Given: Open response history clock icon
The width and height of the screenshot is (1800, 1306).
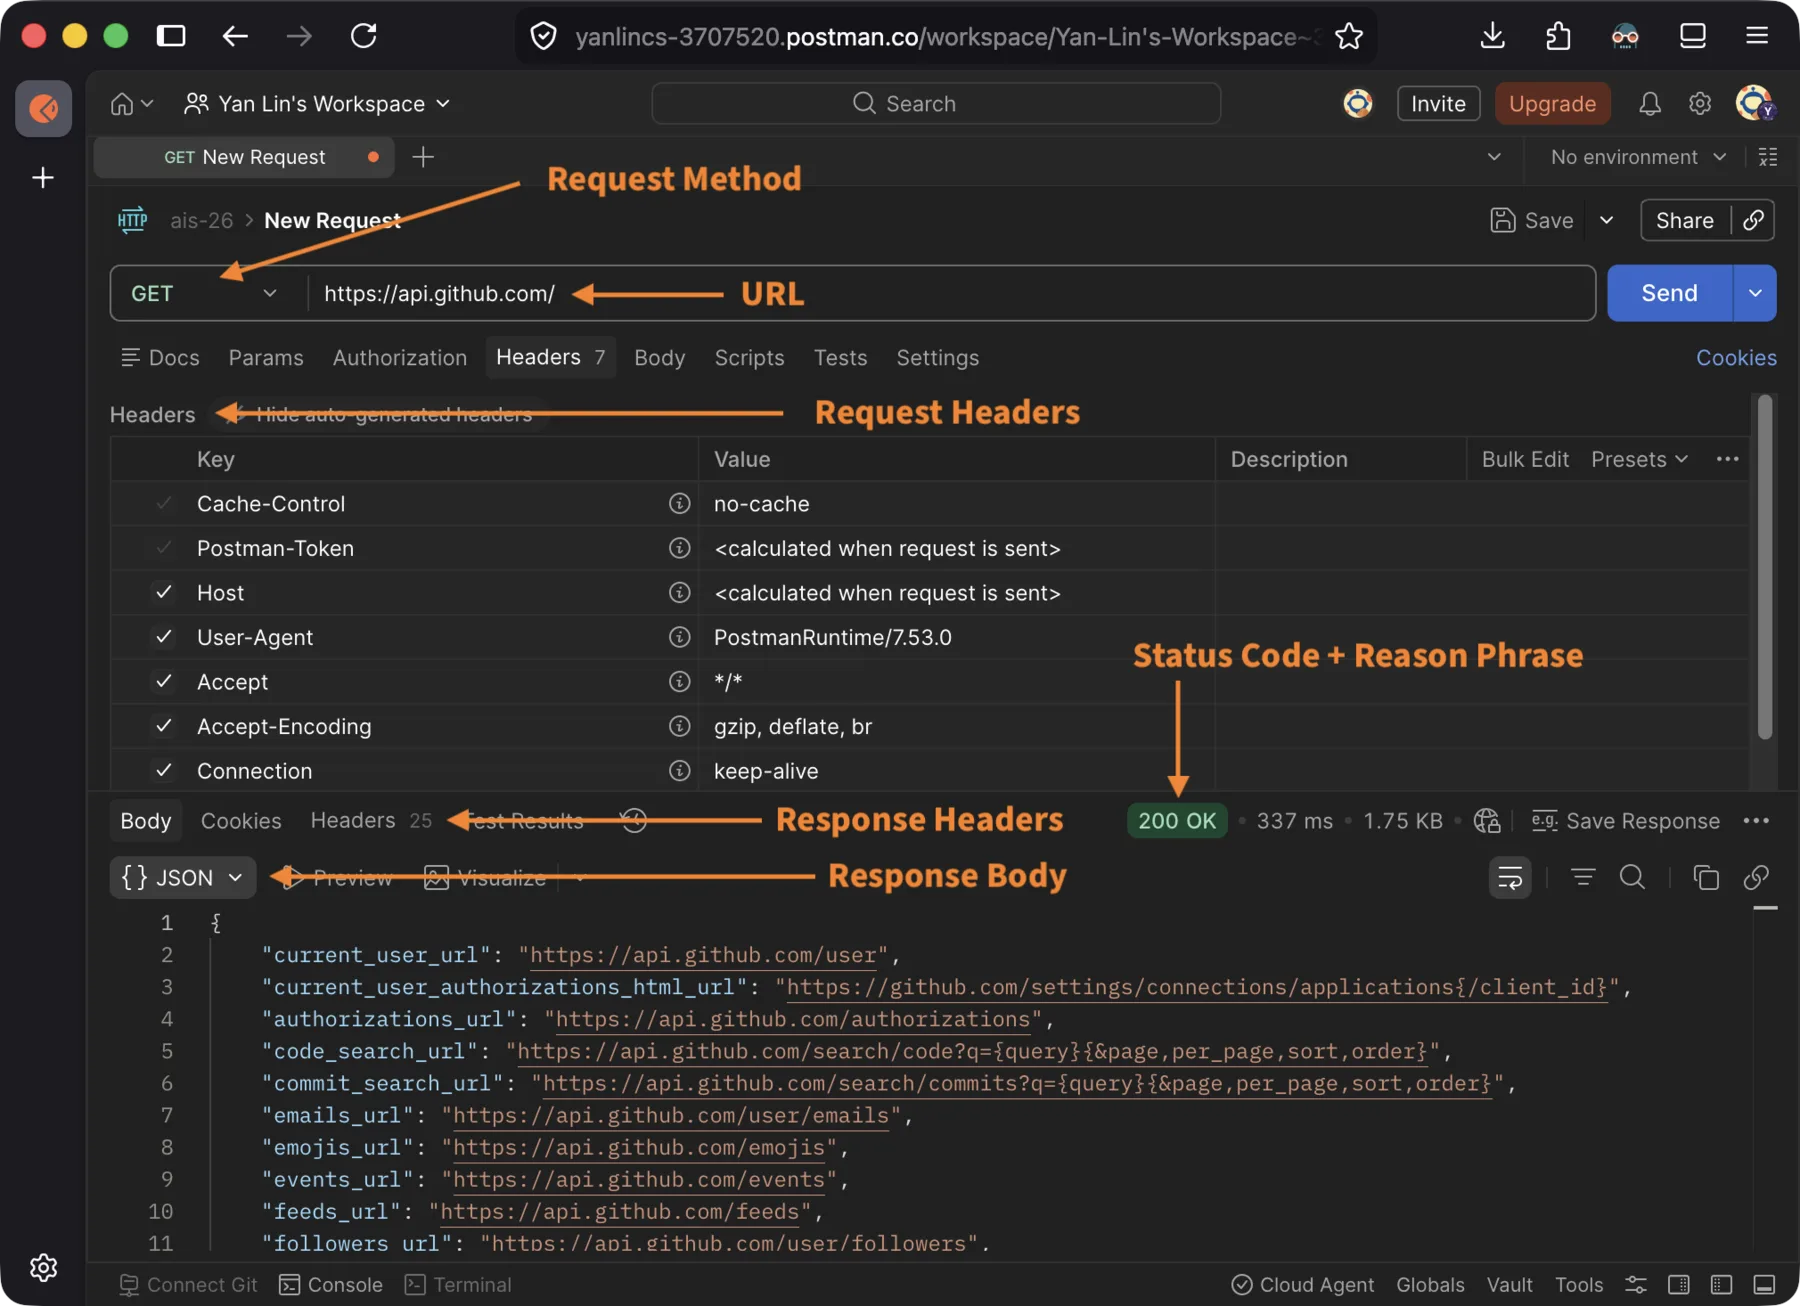Looking at the screenshot, I should [x=634, y=821].
